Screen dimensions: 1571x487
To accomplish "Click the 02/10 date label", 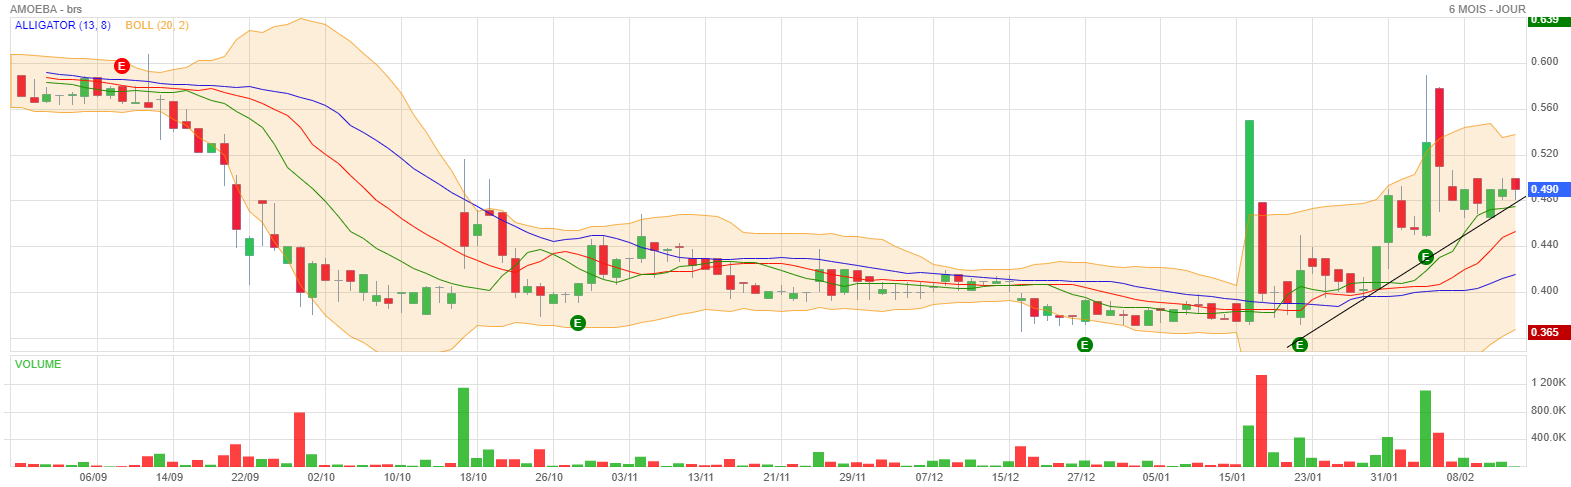I will [x=321, y=478].
